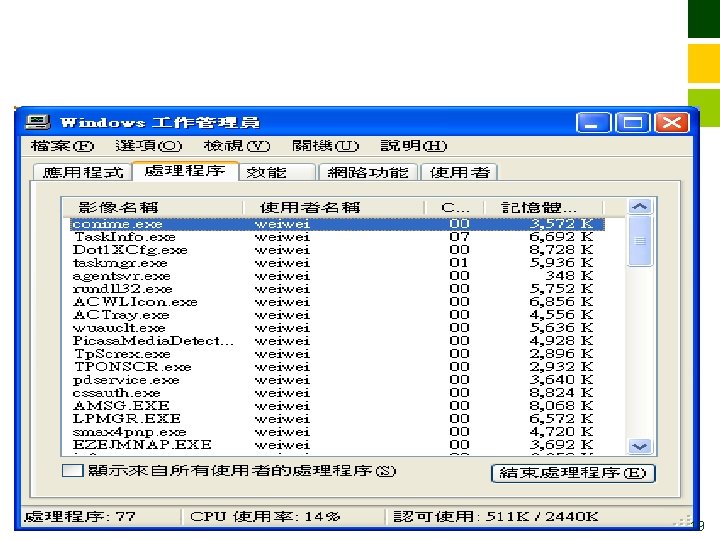
Task: Click the 348 K memory value
Action: click(569, 276)
